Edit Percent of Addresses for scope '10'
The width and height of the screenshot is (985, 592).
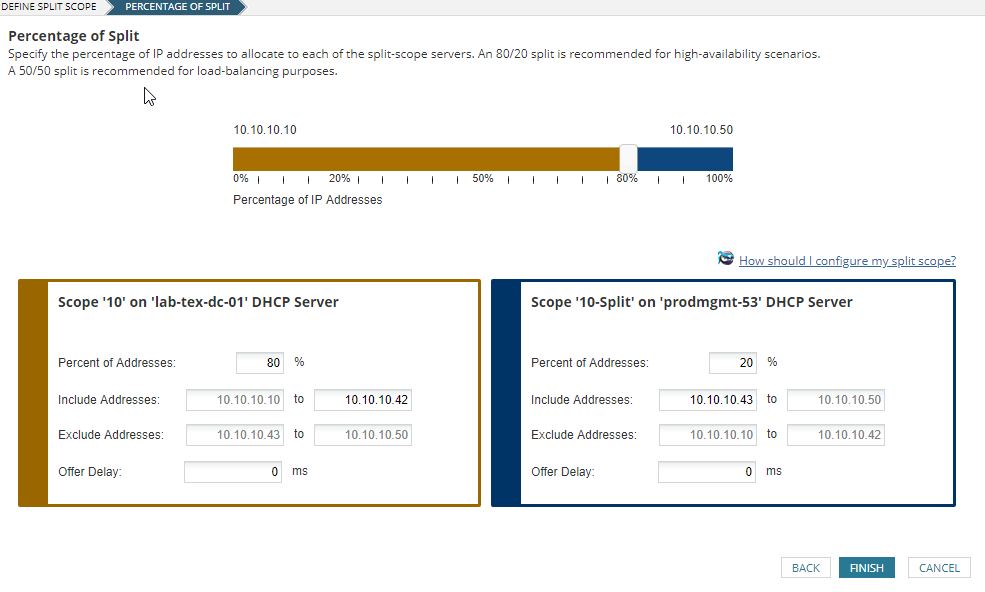(260, 363)
